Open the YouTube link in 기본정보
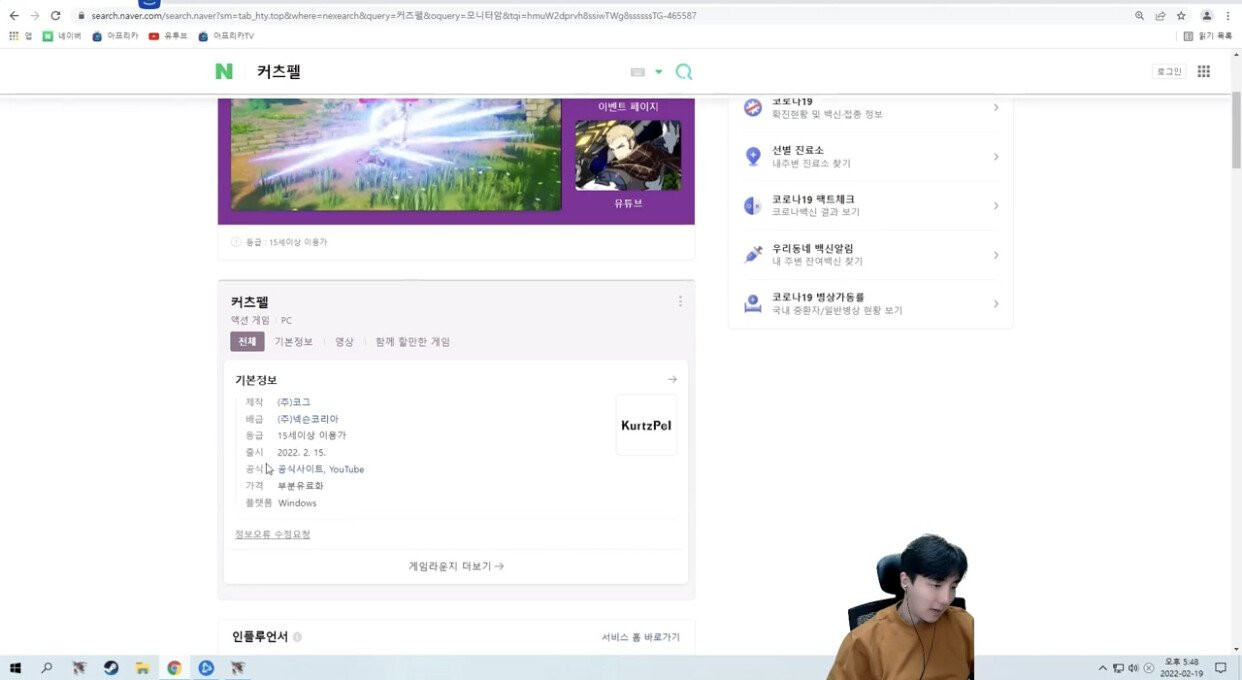This screenshot has width=1242, height=680. click(x=346, y=469)
